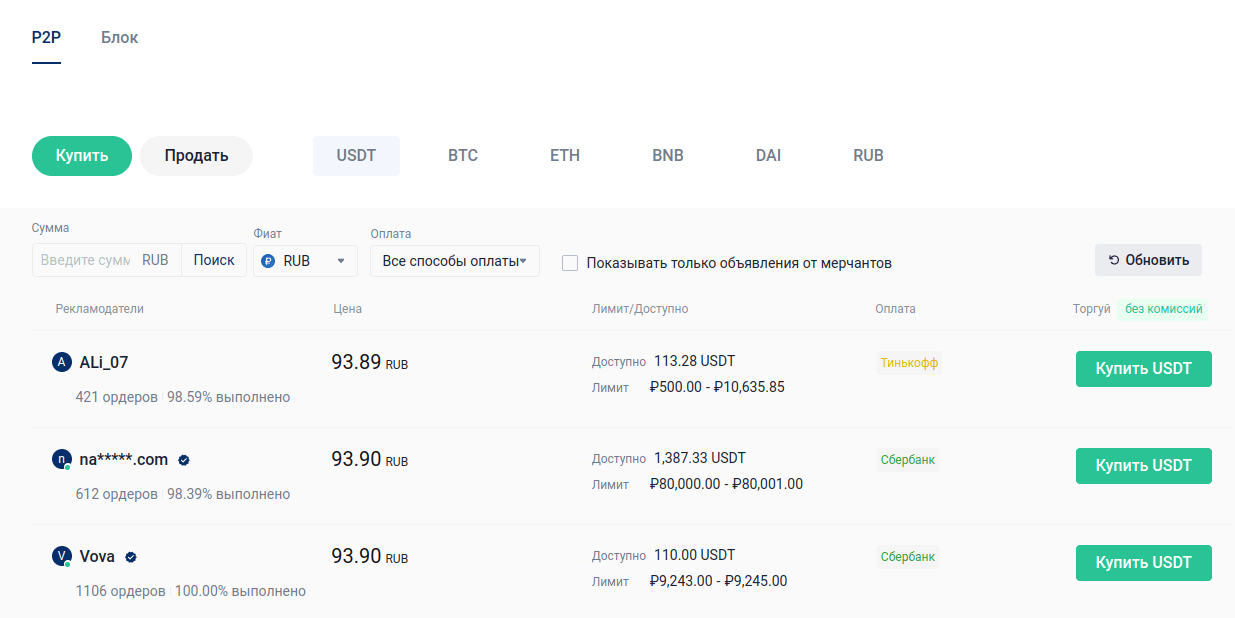Click na*****.com avatar icon
The width and height of the screenshot is (1235, 618).
62,460
